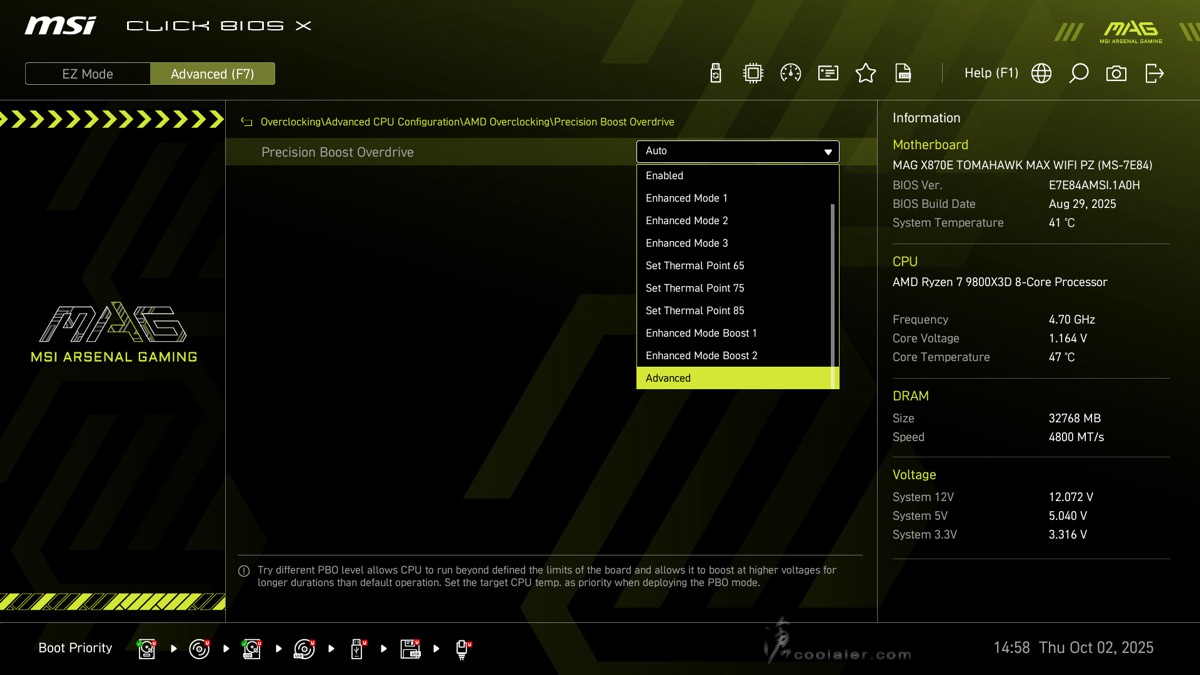Viewport: 1200px width, 675px height.
Task: Click the Voltage section heading
Action: click(914, 475)
